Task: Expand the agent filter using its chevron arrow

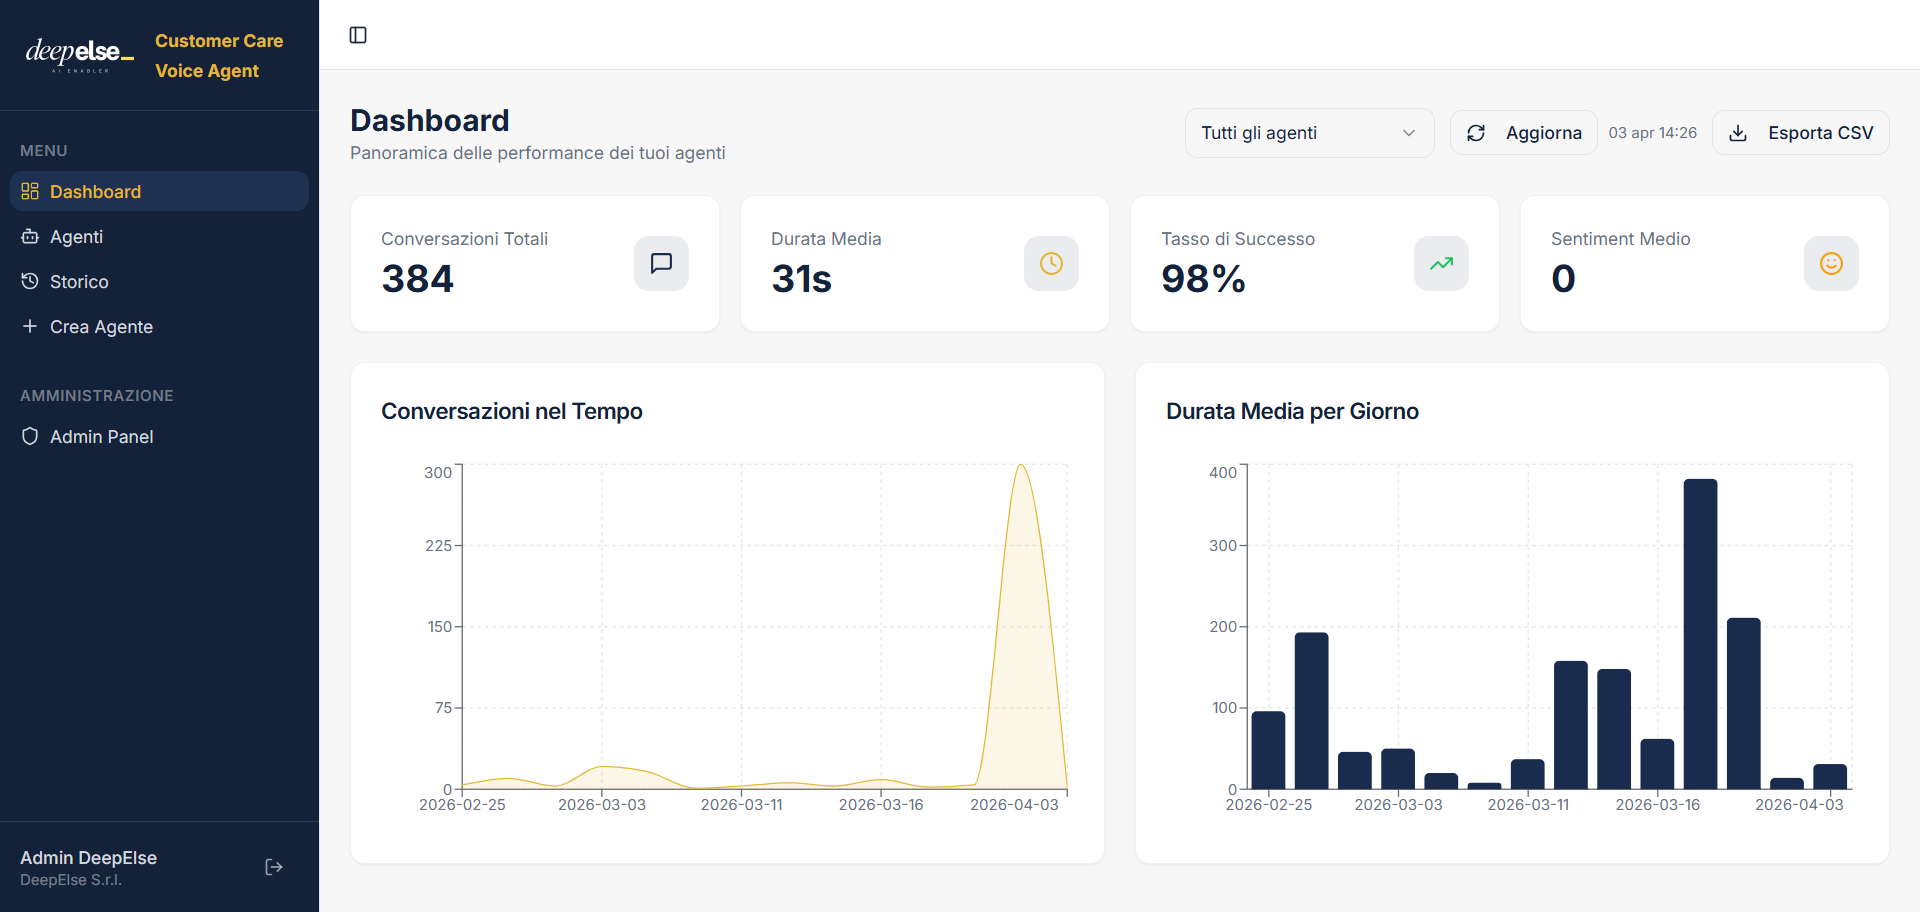Action: click(1408, 133)
